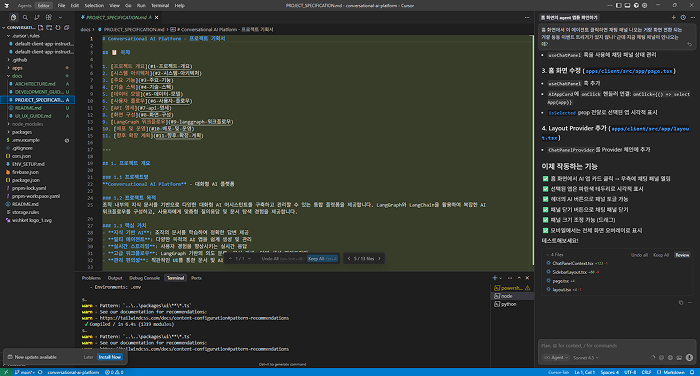
Task: Toggle bottom panel layout icon
Action: pos(627,5)
